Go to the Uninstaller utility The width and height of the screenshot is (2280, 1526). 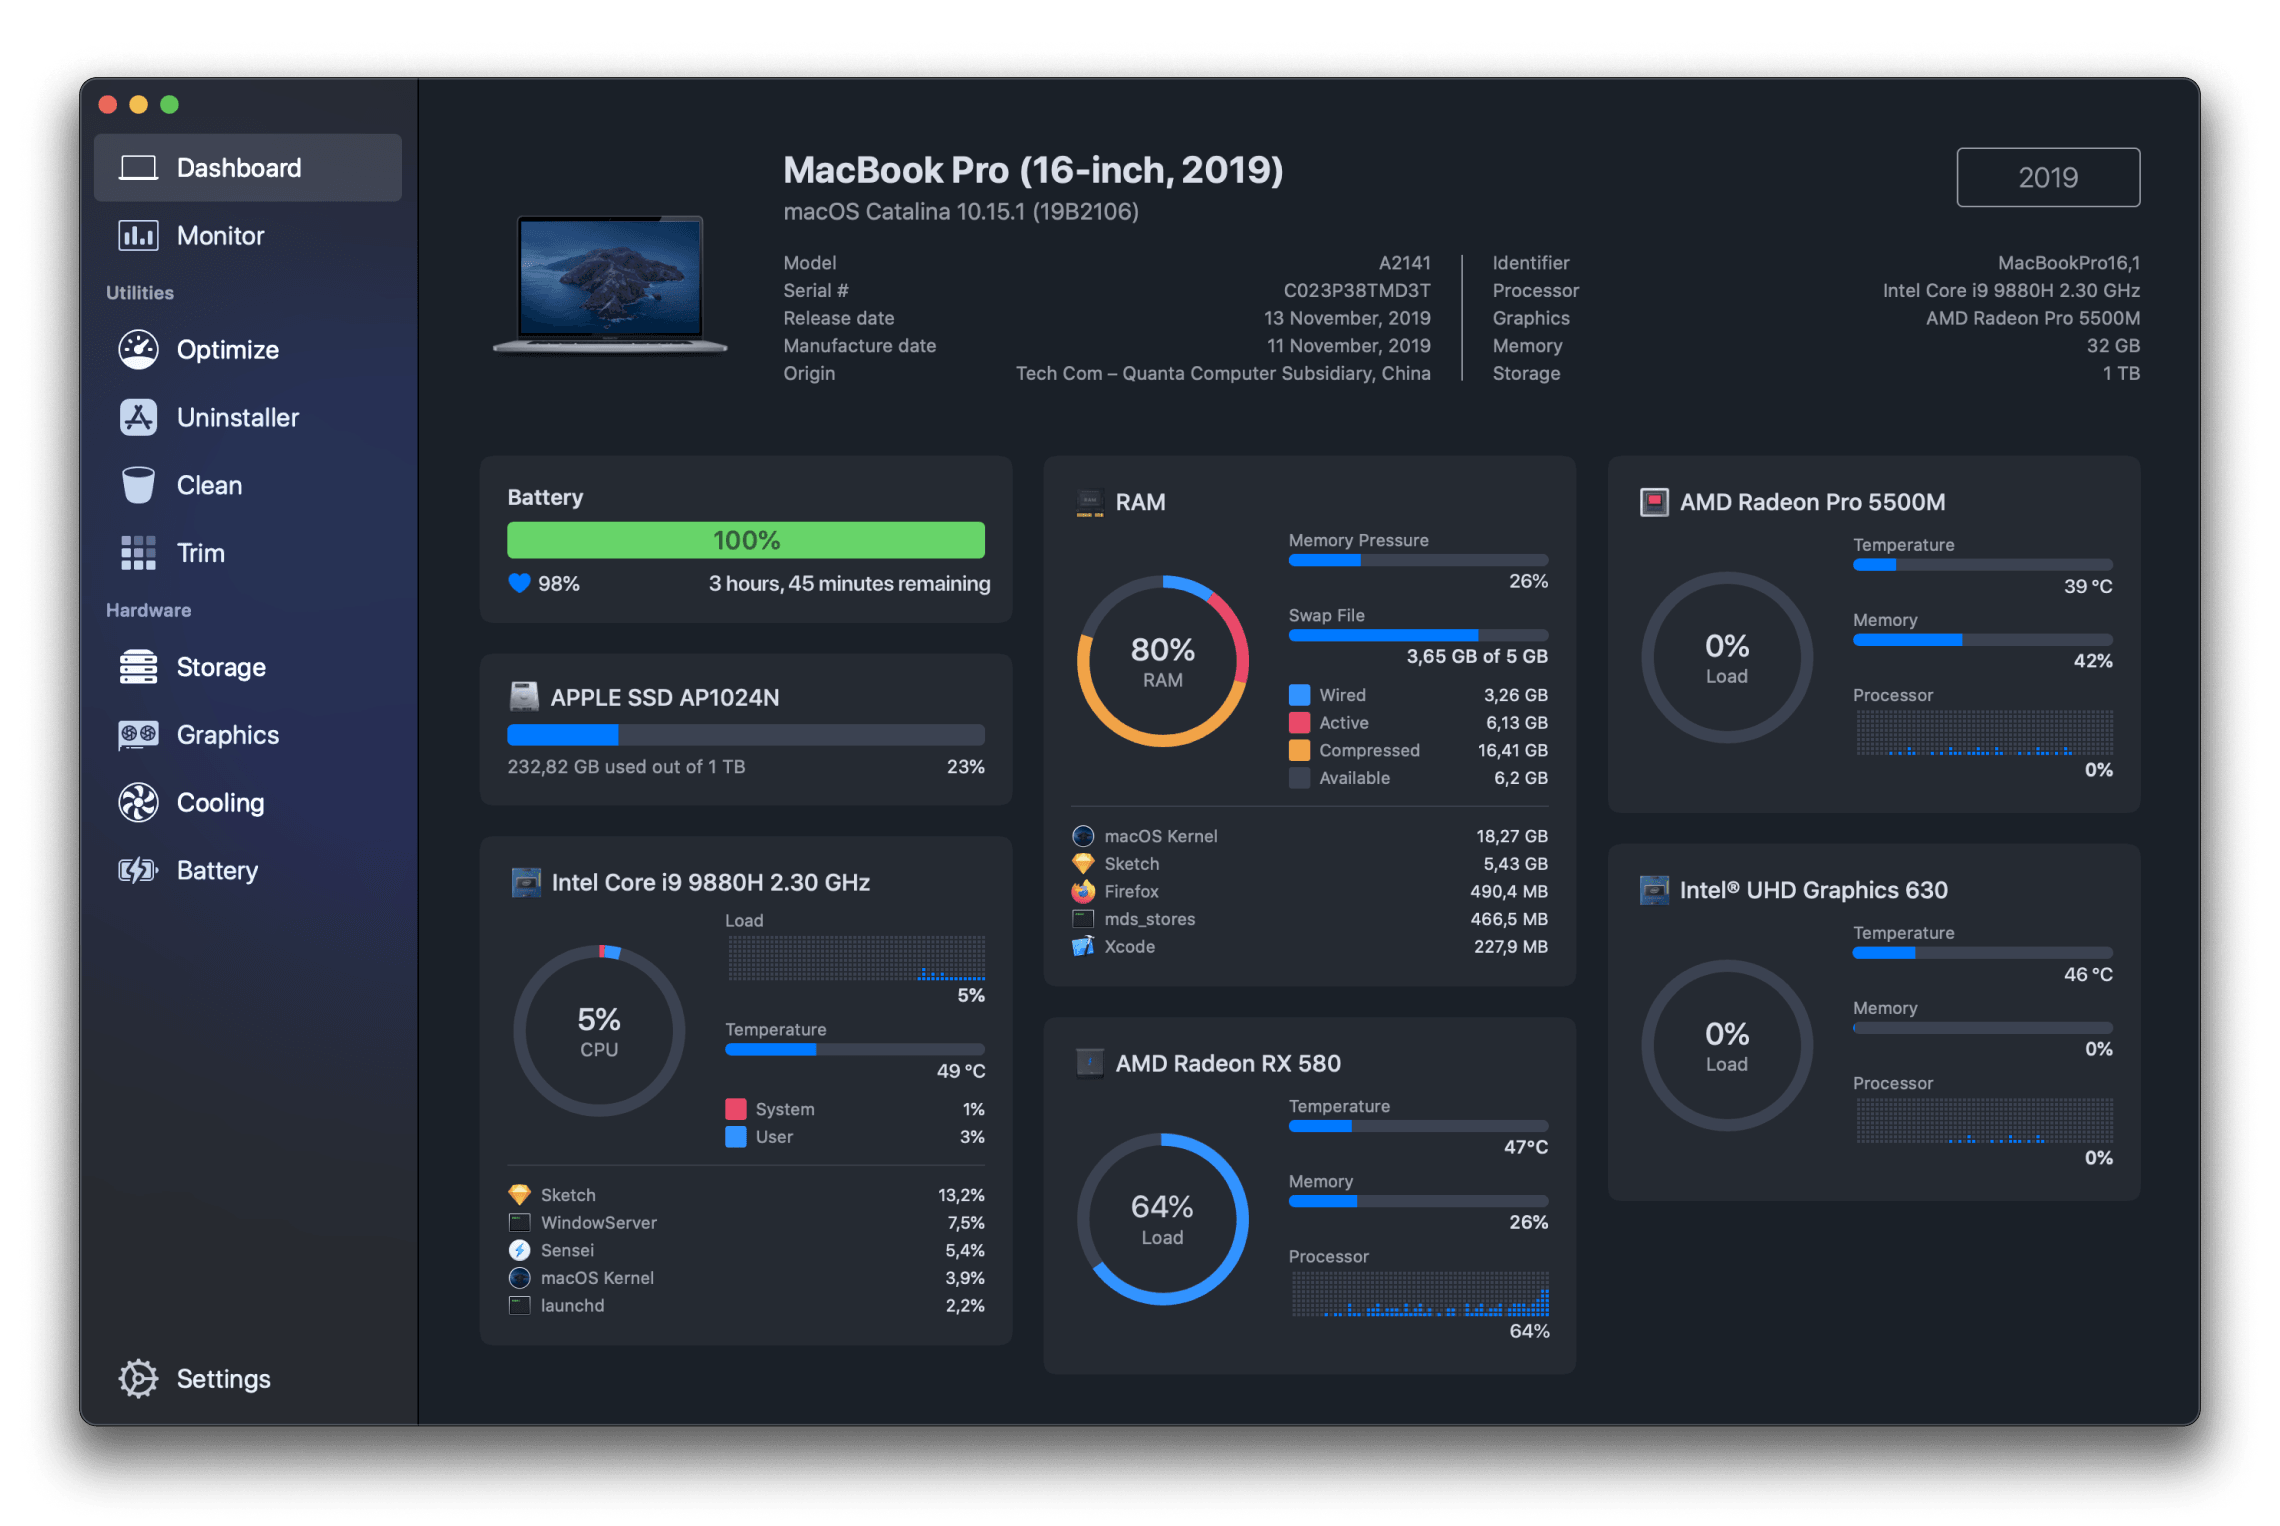click(247, 418)
